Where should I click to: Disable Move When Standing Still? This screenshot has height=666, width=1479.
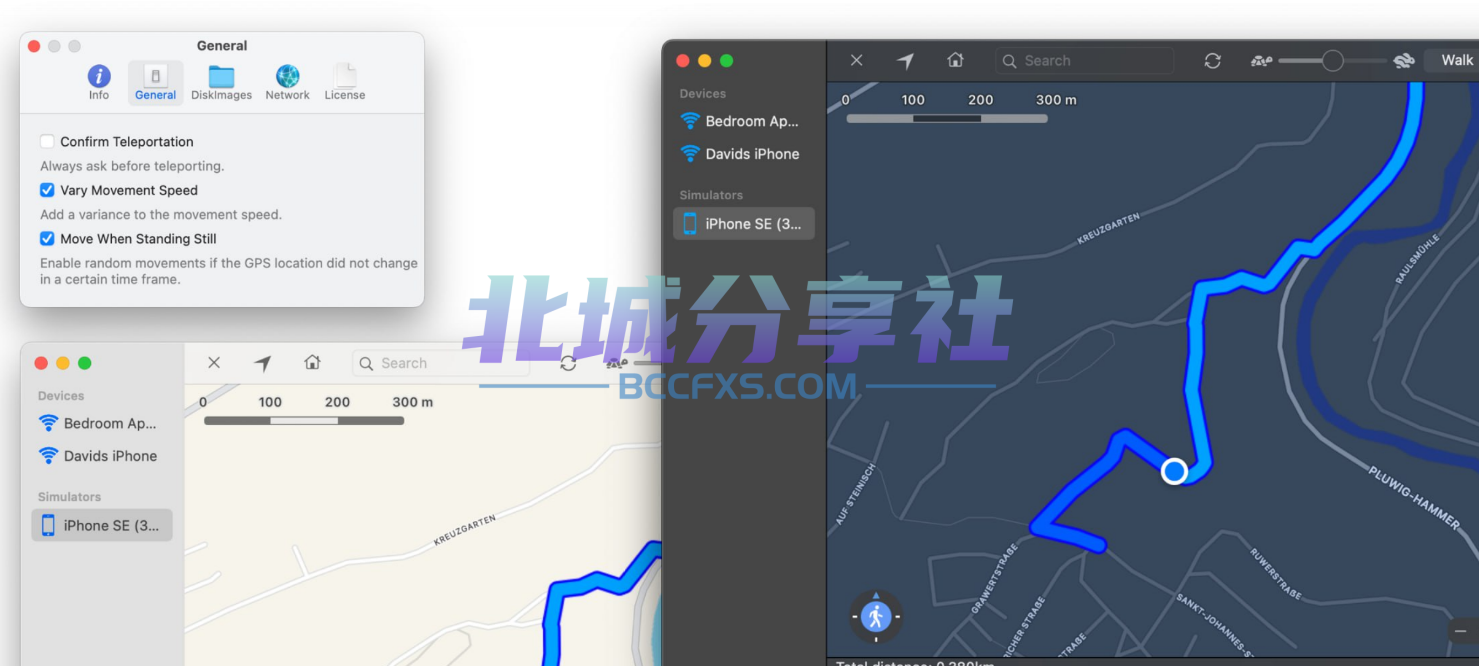47,239
